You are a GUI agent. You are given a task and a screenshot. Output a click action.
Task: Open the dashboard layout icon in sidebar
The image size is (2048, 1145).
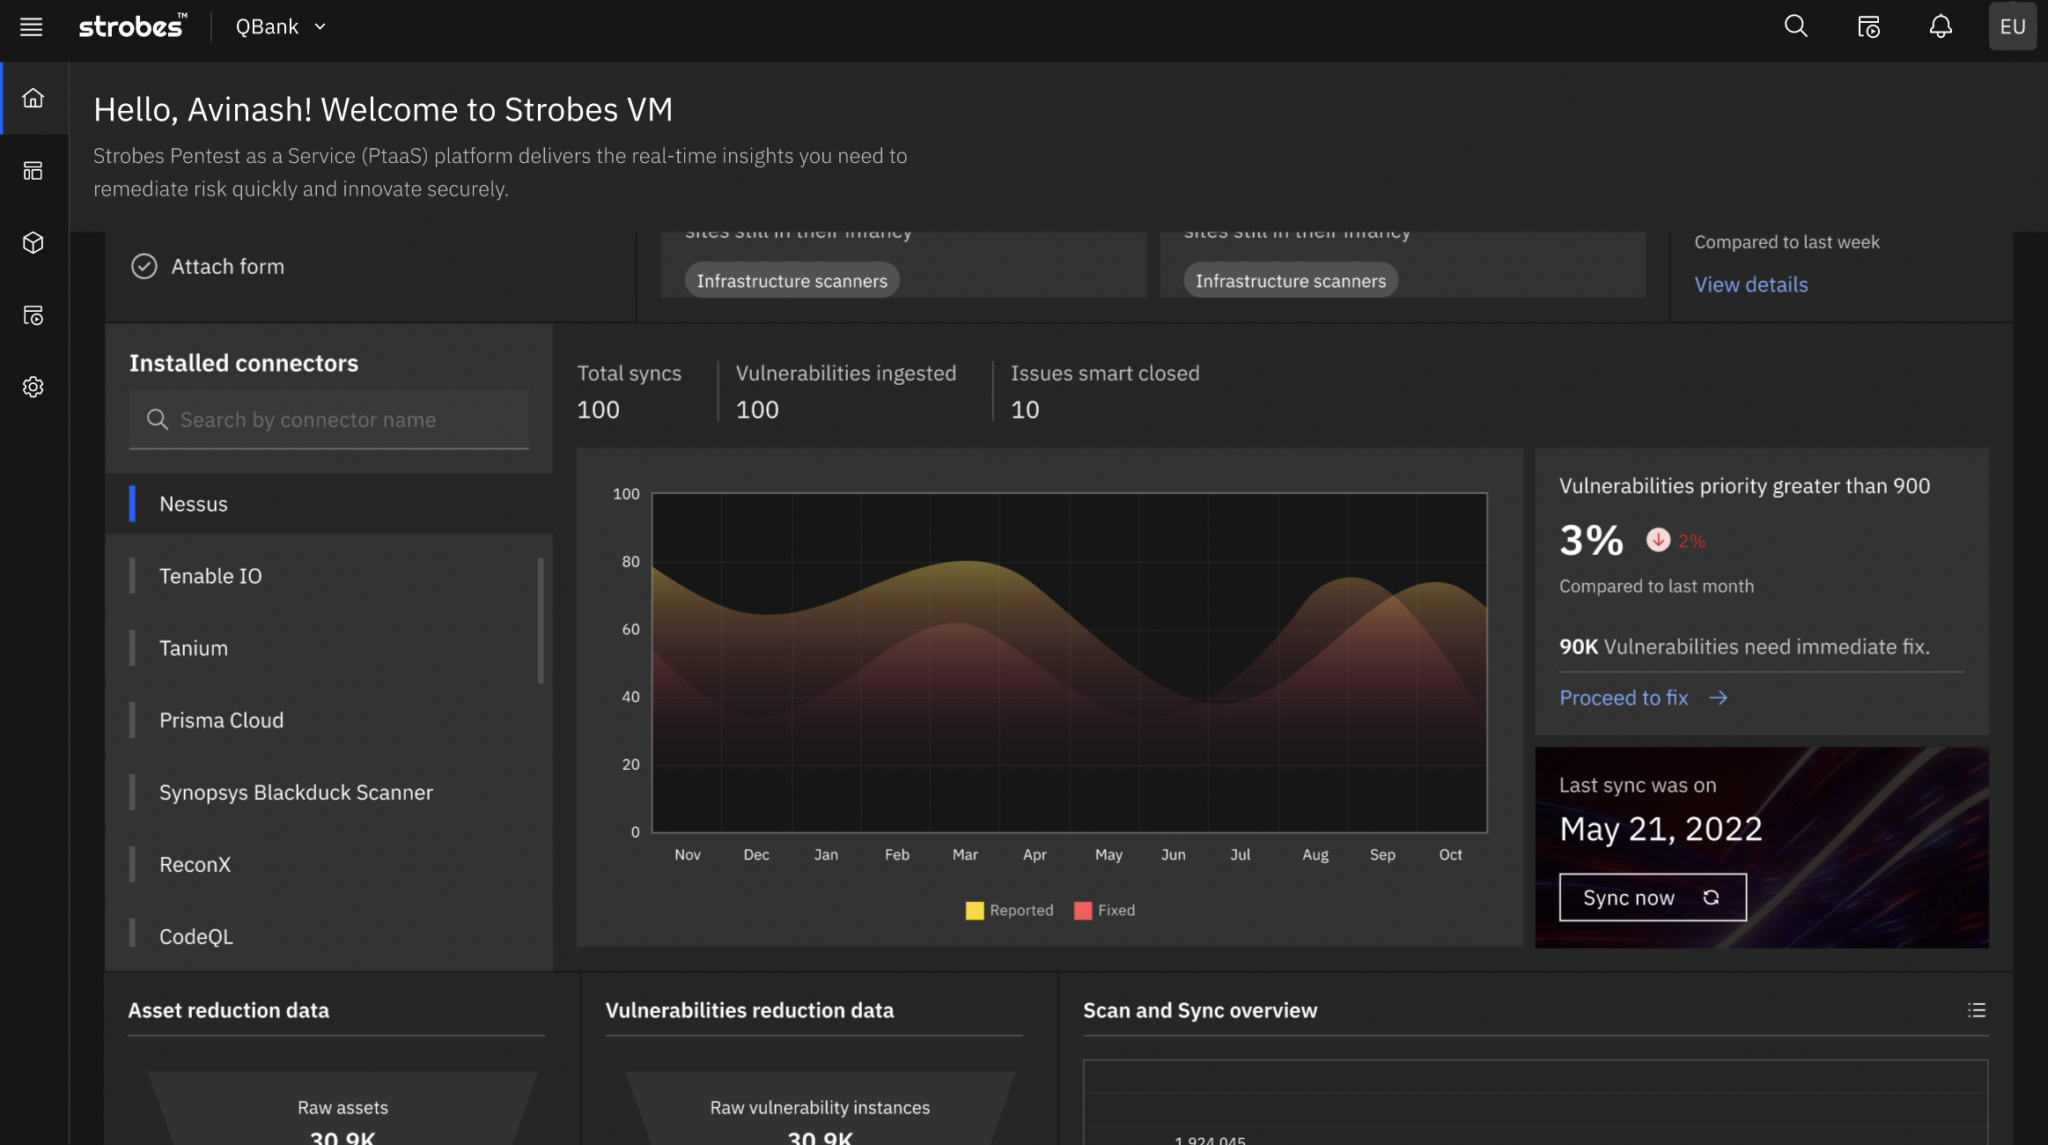click(33, 171)
